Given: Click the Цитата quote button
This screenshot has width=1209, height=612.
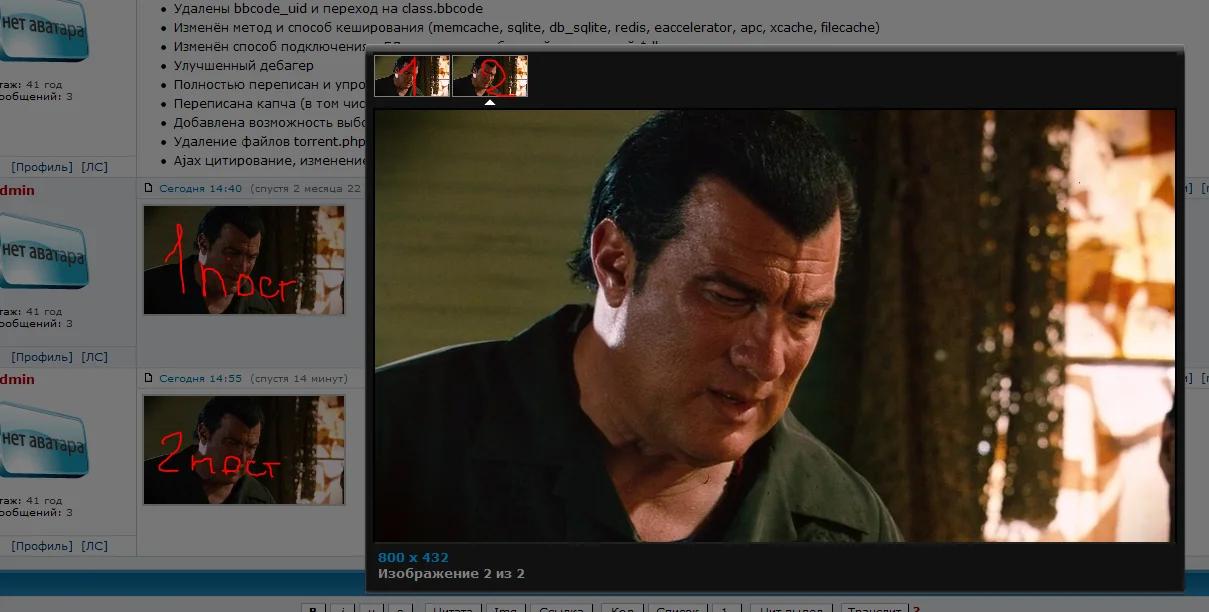Looking at the screenshot, I should (452, 608).
